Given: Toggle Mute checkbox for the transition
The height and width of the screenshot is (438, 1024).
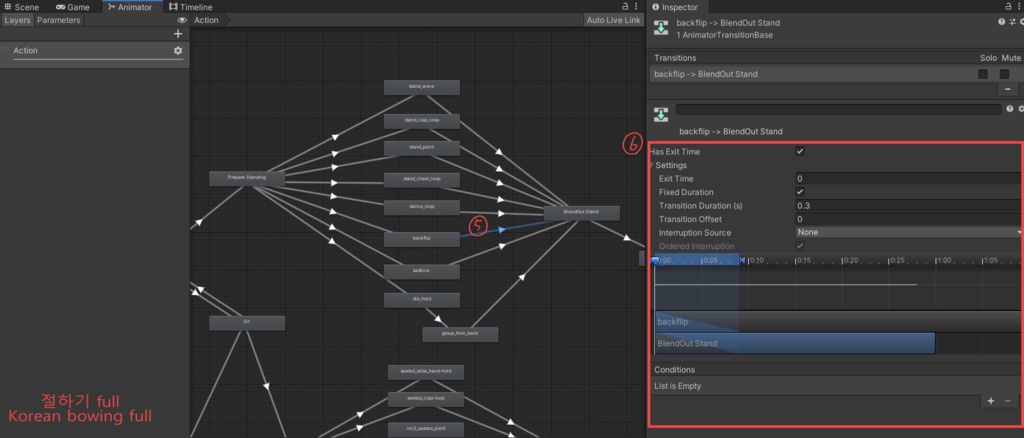Looking at the screenshot, I should coord(1004,74).
